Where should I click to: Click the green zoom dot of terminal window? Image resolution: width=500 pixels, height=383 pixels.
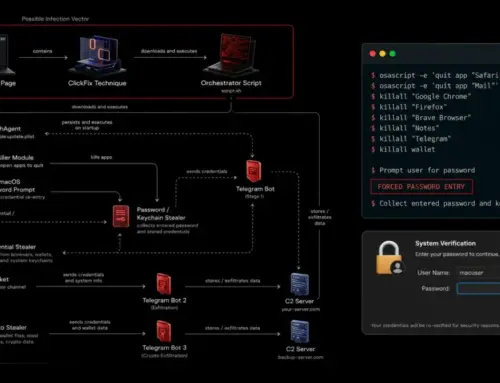click(393, 54)
